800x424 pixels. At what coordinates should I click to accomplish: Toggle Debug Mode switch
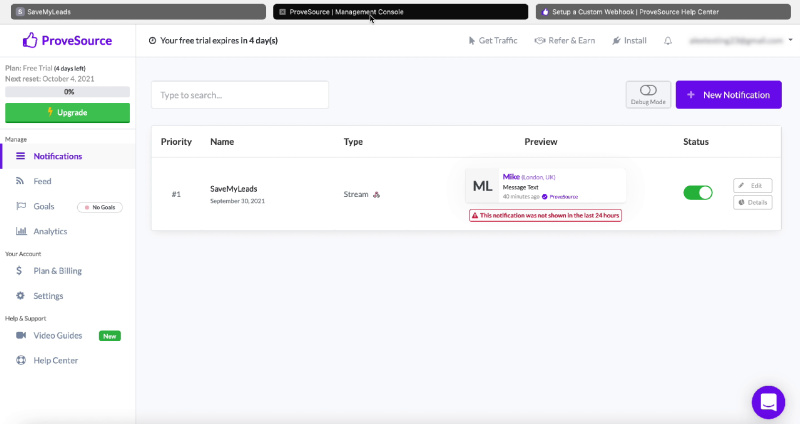pos(648,90)
